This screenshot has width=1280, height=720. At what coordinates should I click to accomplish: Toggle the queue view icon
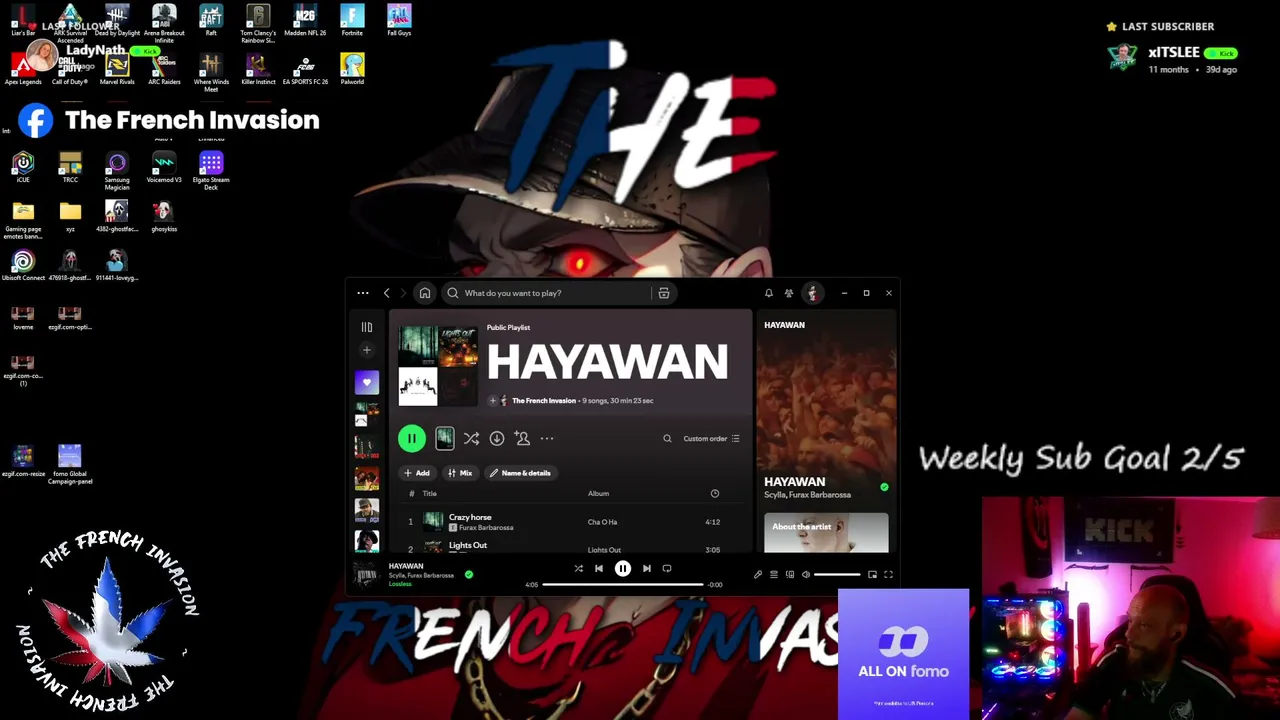(773, 575)
